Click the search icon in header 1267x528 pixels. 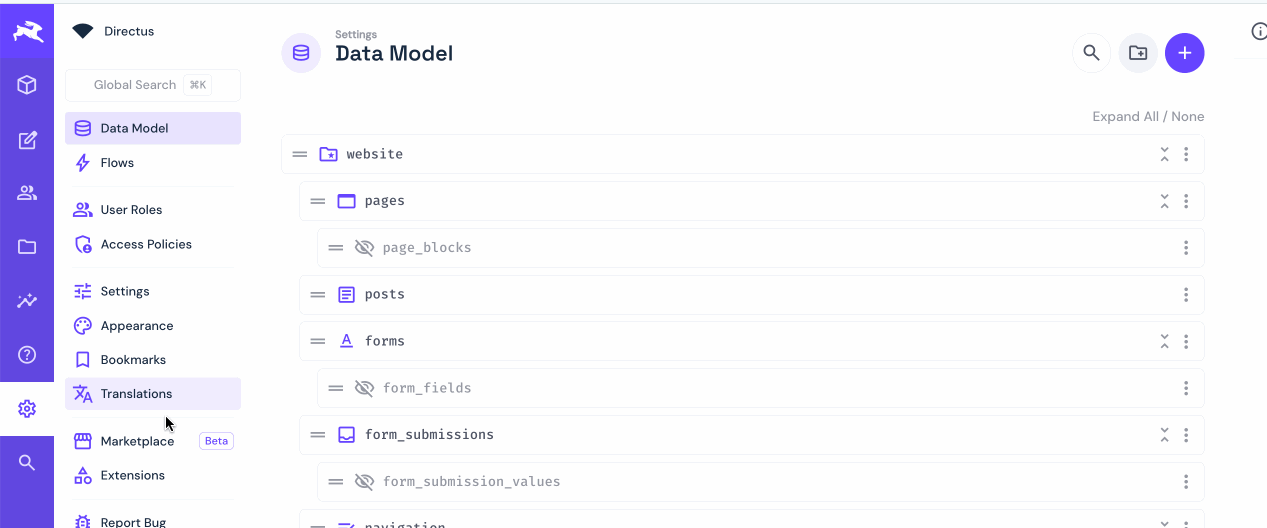click(1091, 53)
